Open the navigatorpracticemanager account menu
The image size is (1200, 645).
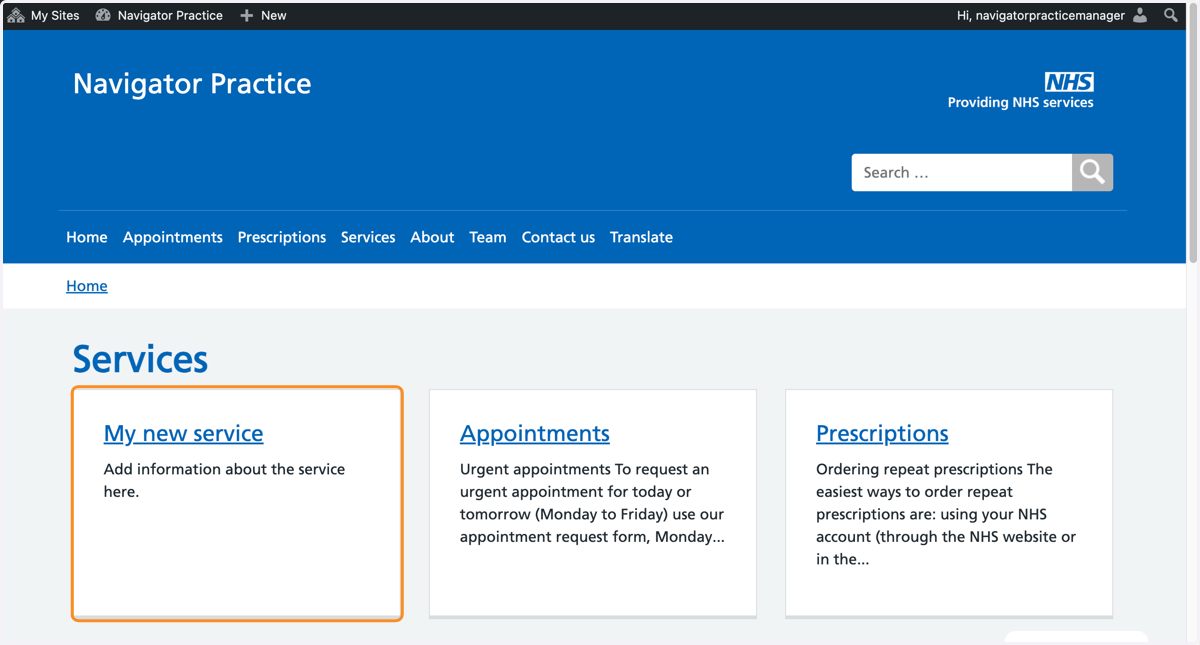[x=1052, y=15]
